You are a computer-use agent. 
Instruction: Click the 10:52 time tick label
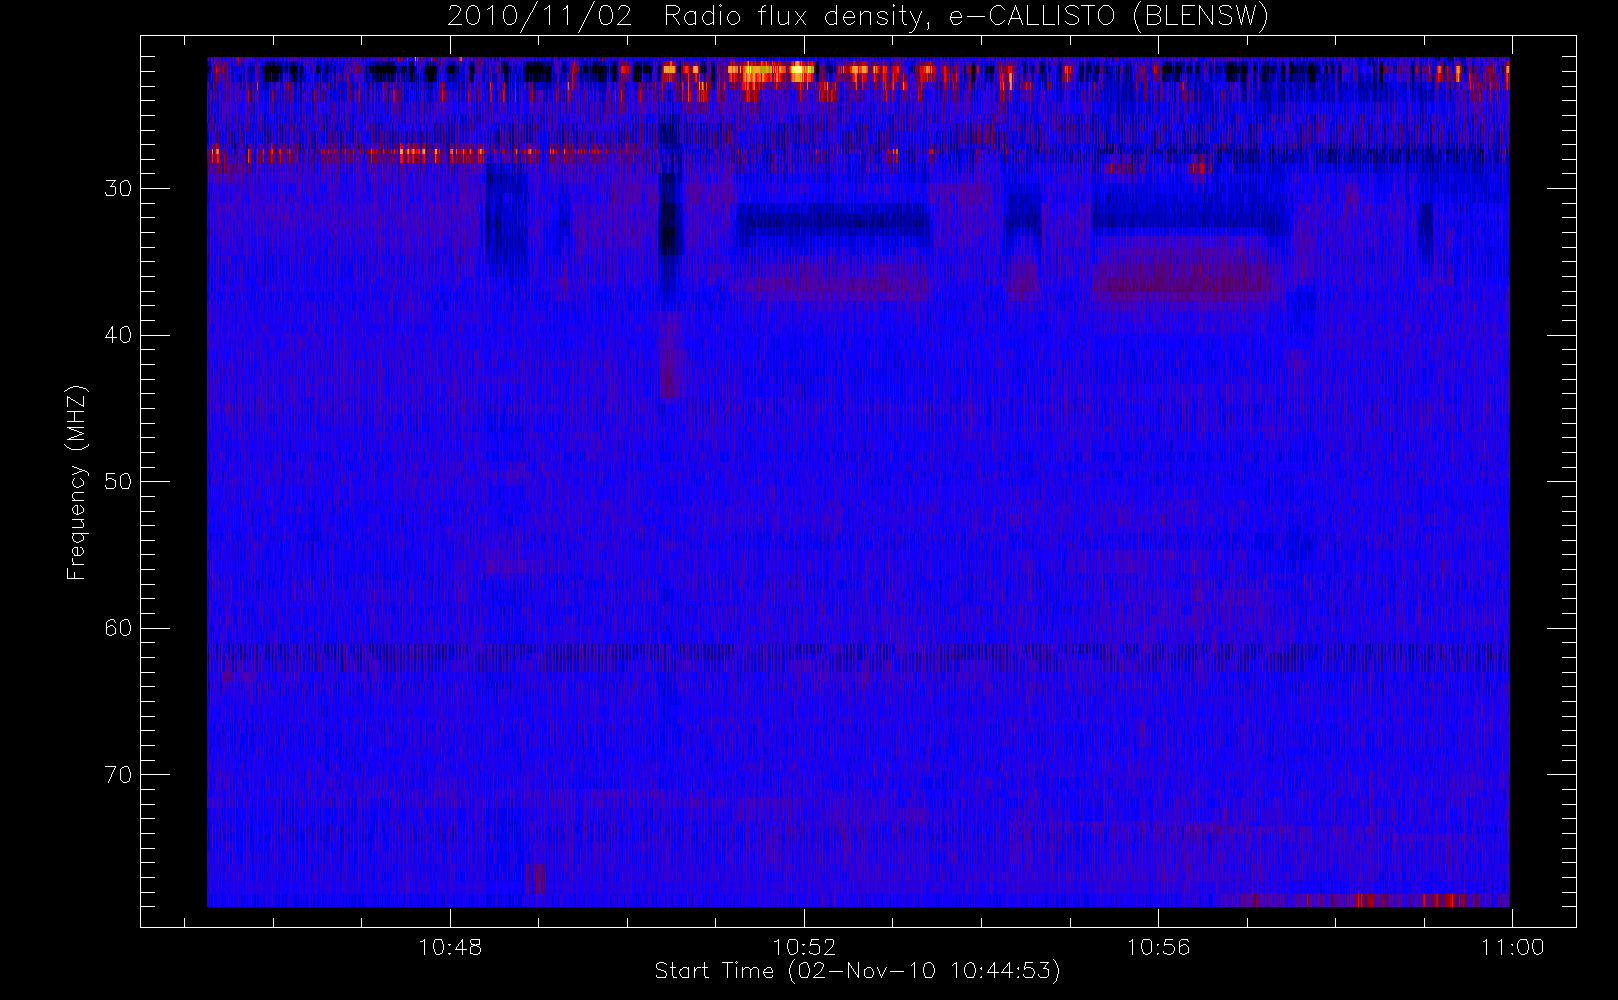804,947
